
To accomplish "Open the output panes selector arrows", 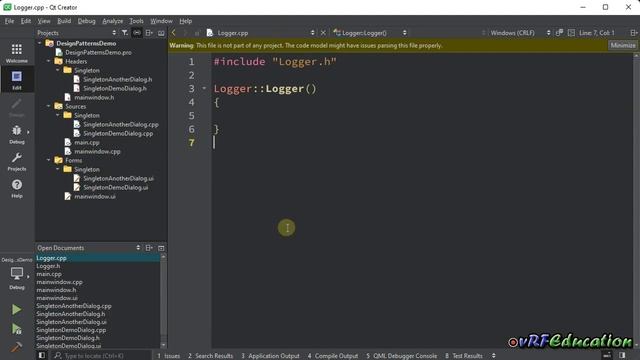I will (x=493, y=356).
